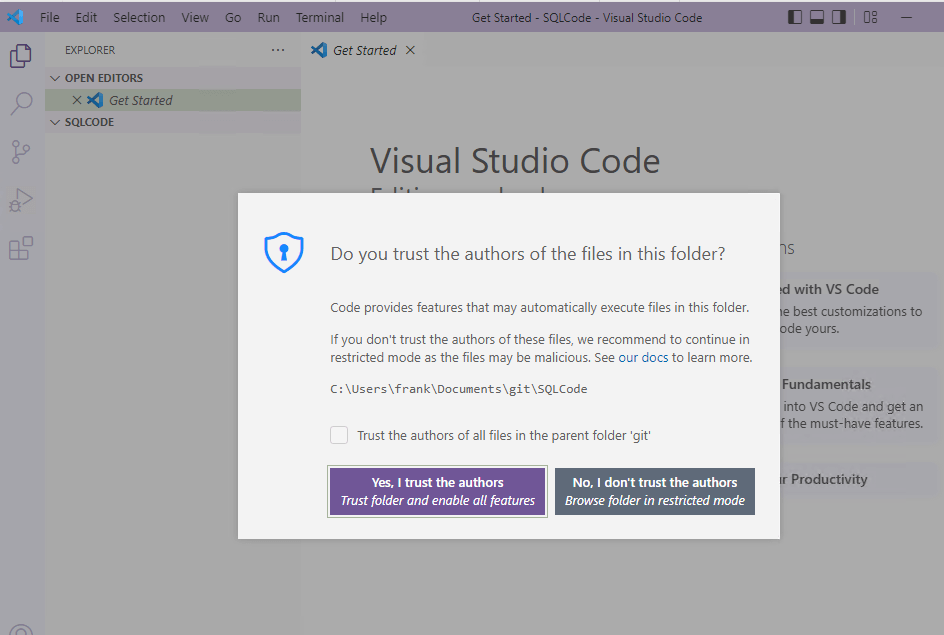
Task: Select Get Started in Open Editors list
Action: tap(140, 100)
